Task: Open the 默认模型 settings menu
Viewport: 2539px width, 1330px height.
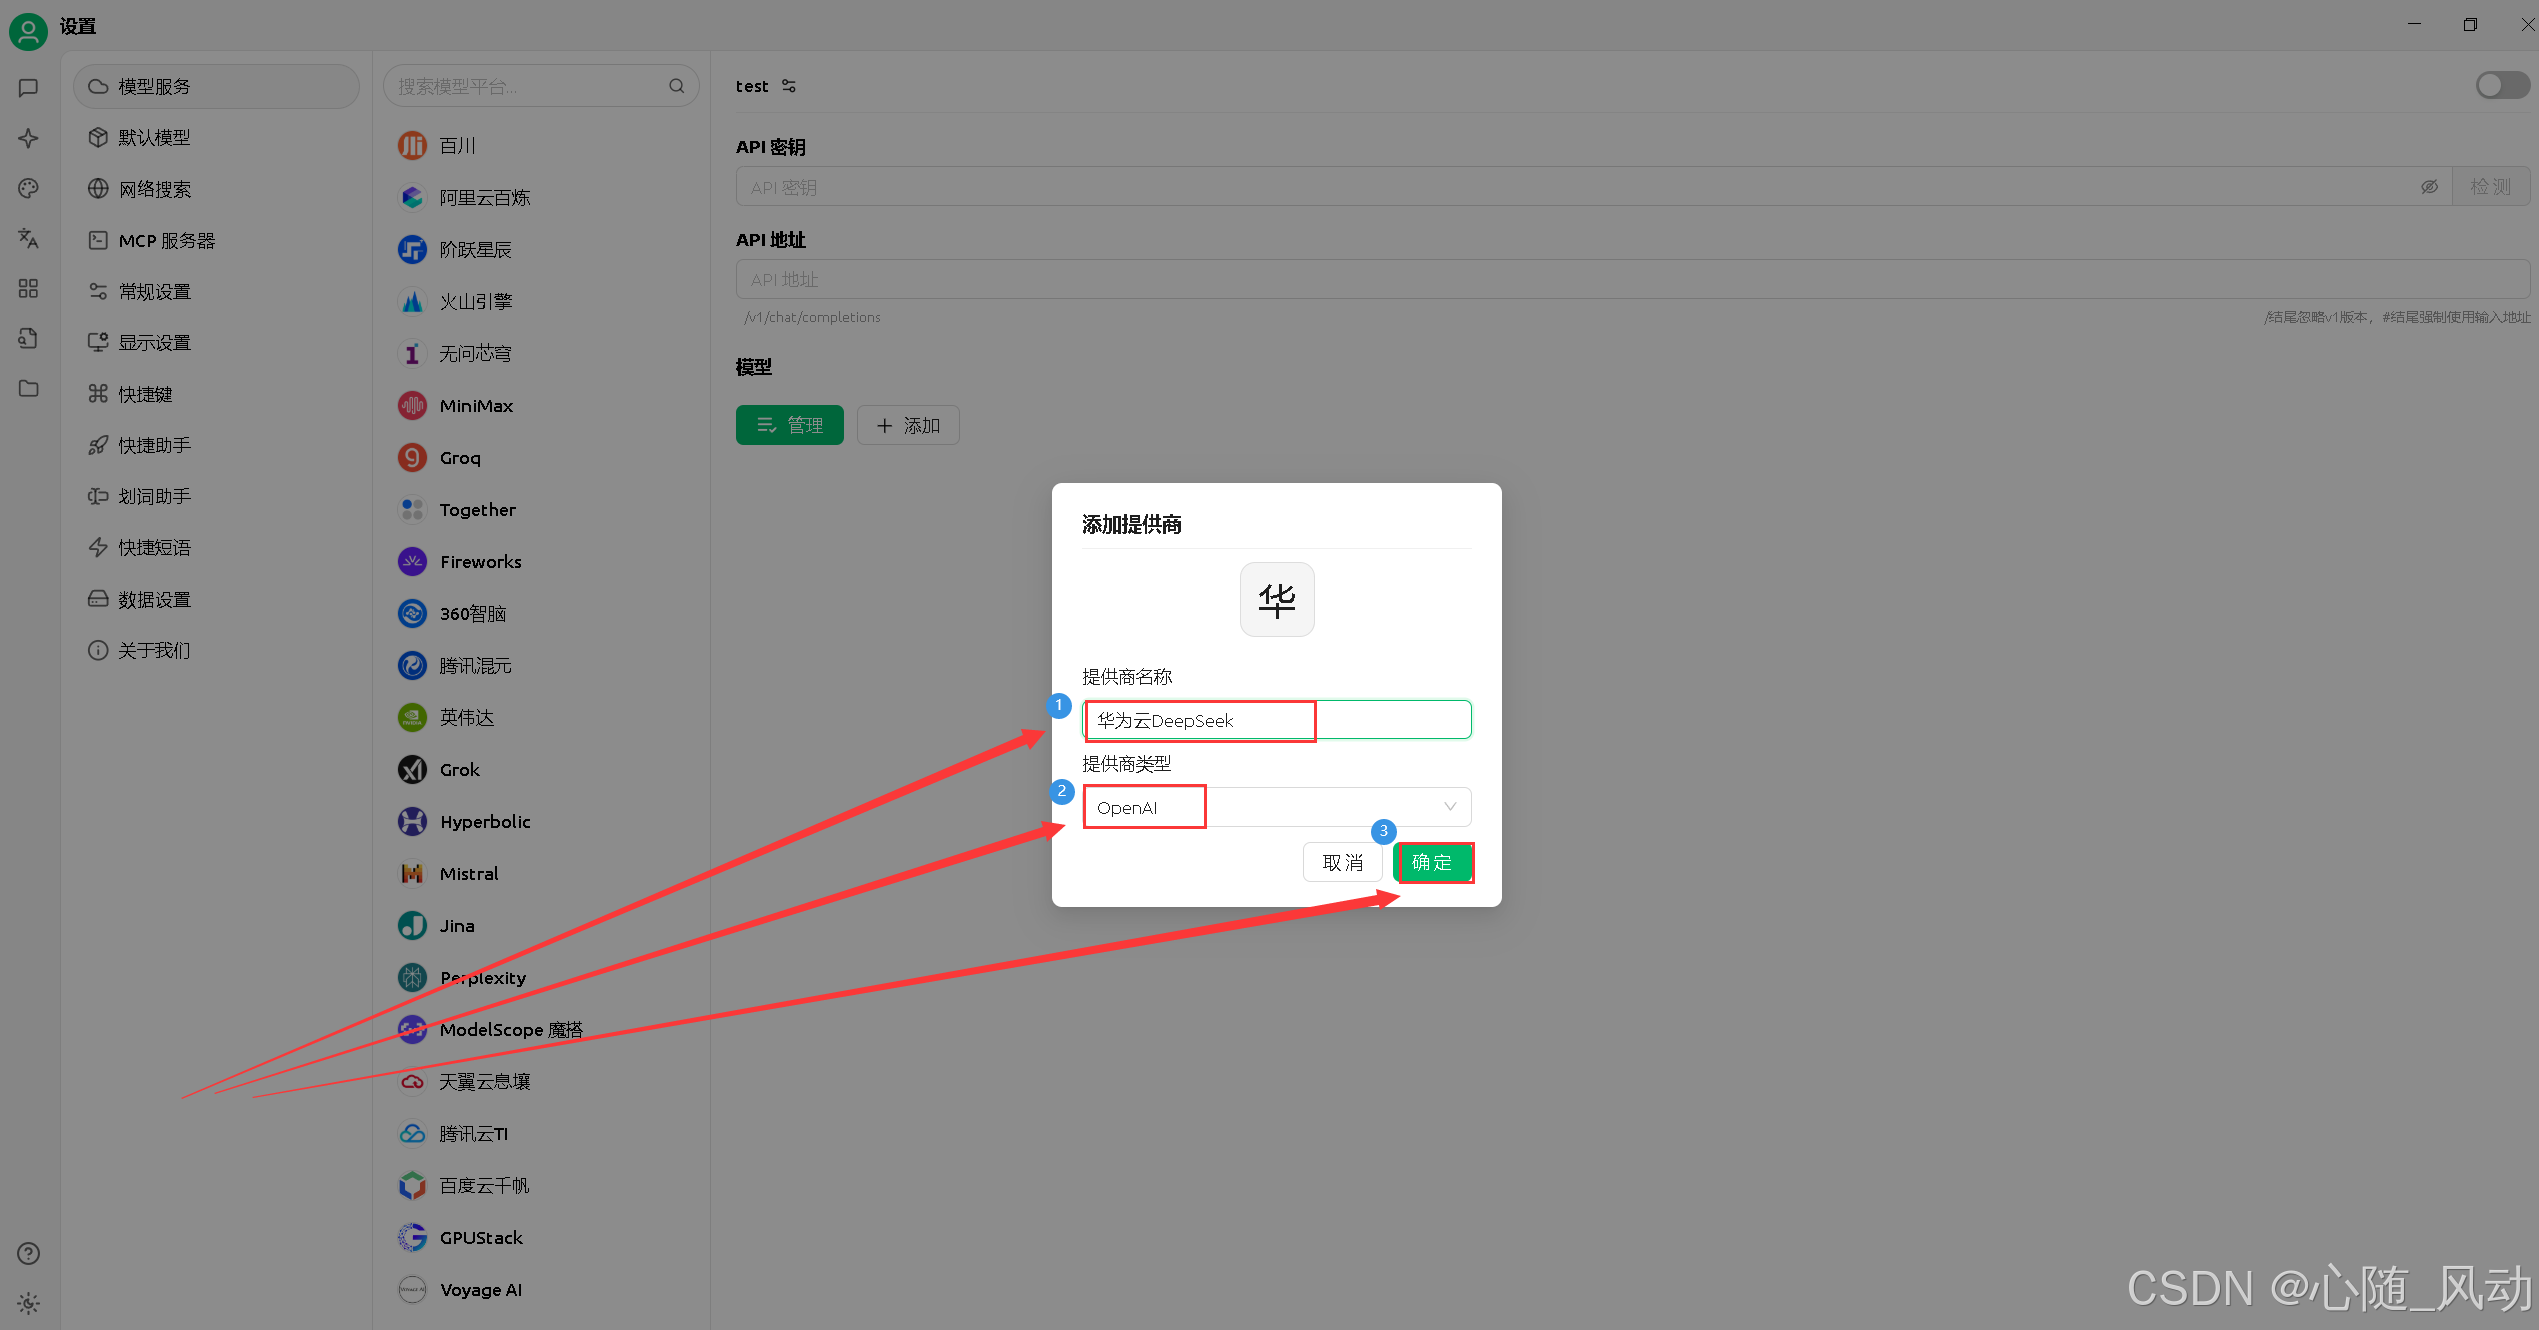Action: 154,138
